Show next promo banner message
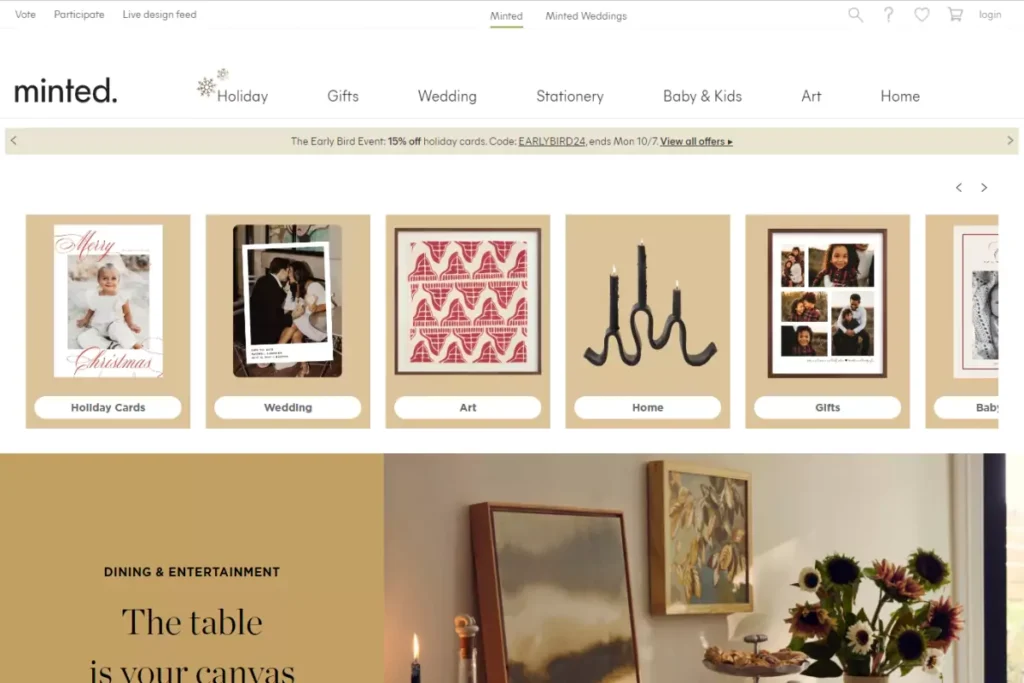This screenshot has height=683, width=1024. pyautogui.click(x=1010, y=140)
